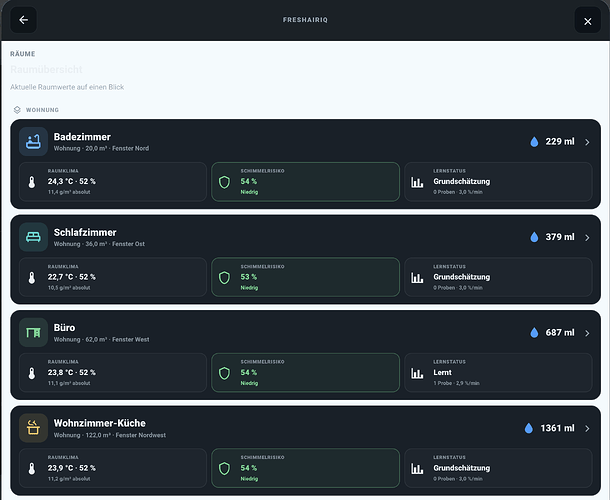Click the shield icon in Badezimmer Schimmelrisiko
The height and width of the screenshot is (500, 610).
pyautogui.click(x=224, y=182)
